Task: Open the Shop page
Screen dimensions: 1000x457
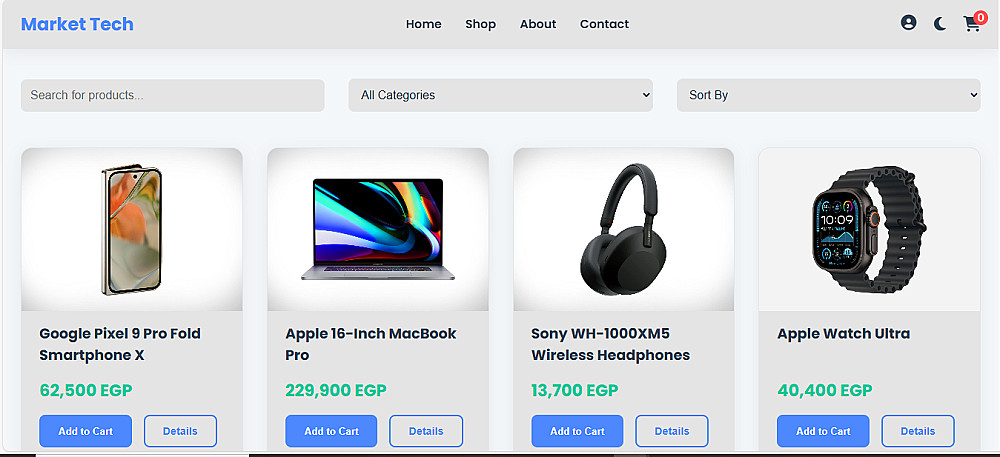Action: point(480,24)
